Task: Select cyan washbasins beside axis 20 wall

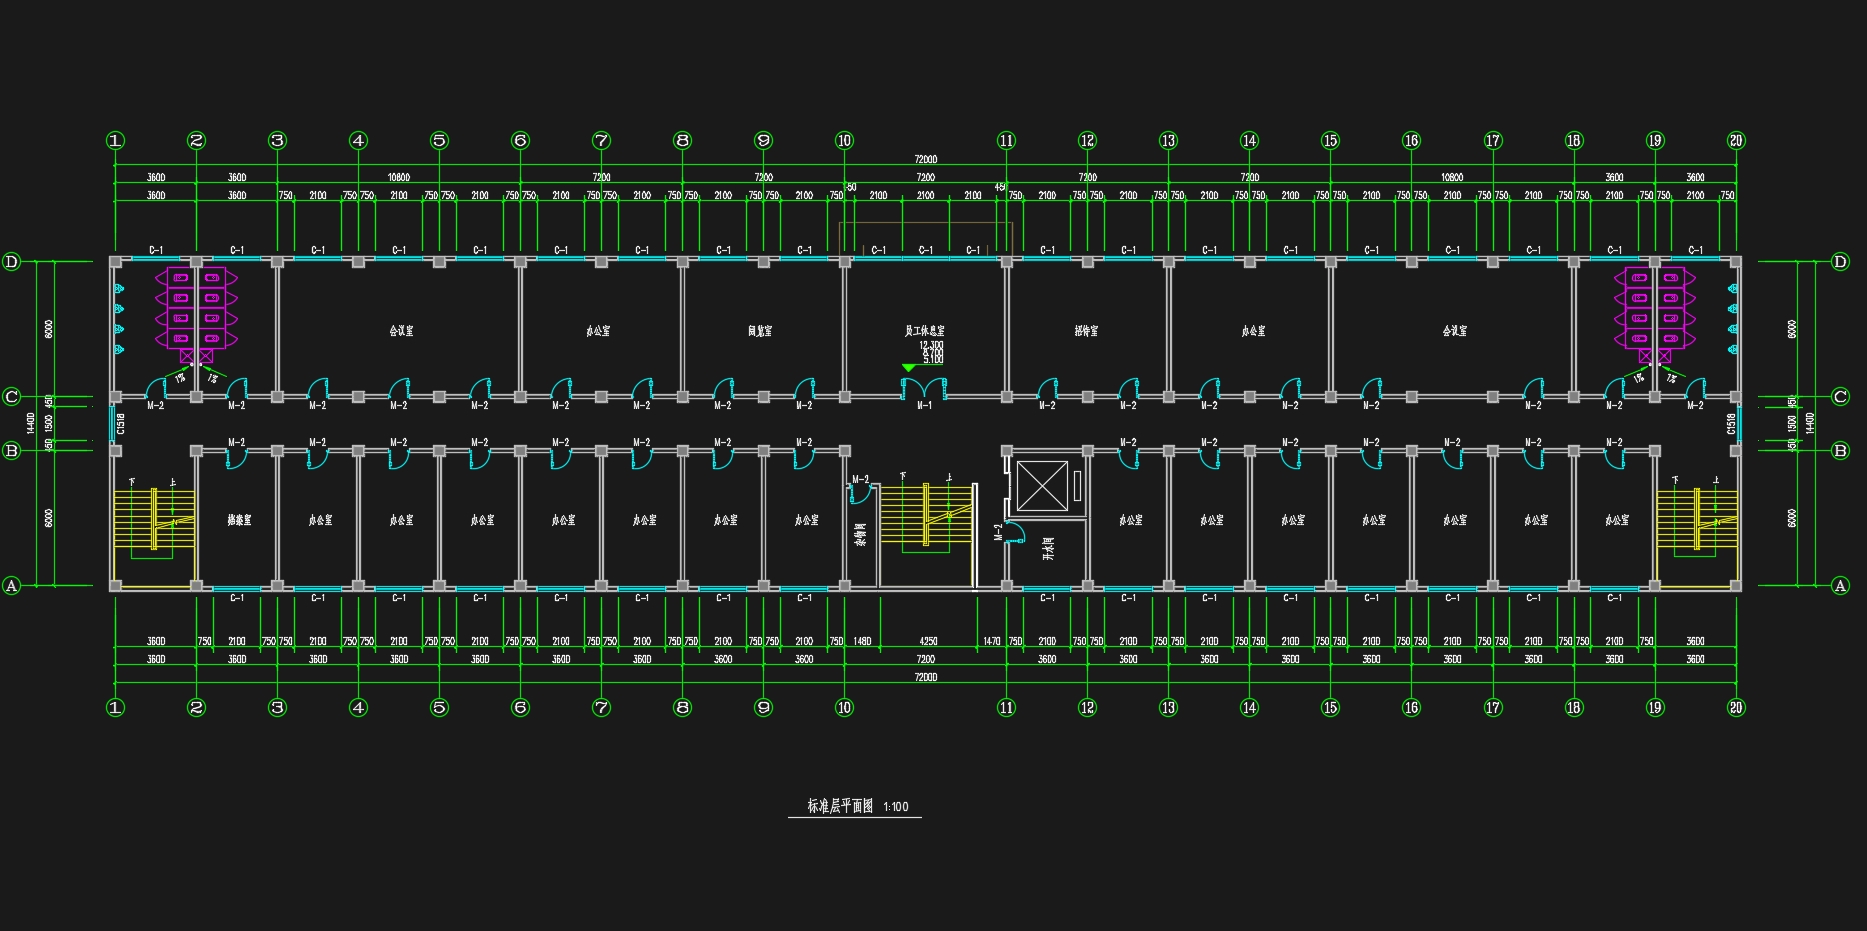Action: [1732, 319]
